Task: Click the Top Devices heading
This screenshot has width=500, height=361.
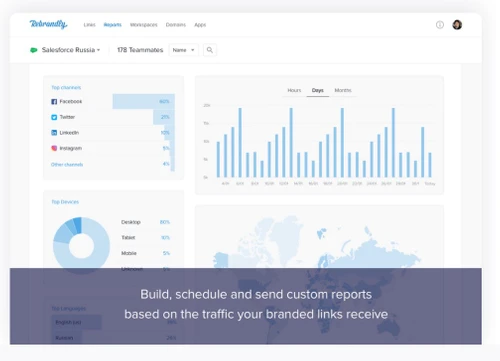Action: click(x=65, y=202)
